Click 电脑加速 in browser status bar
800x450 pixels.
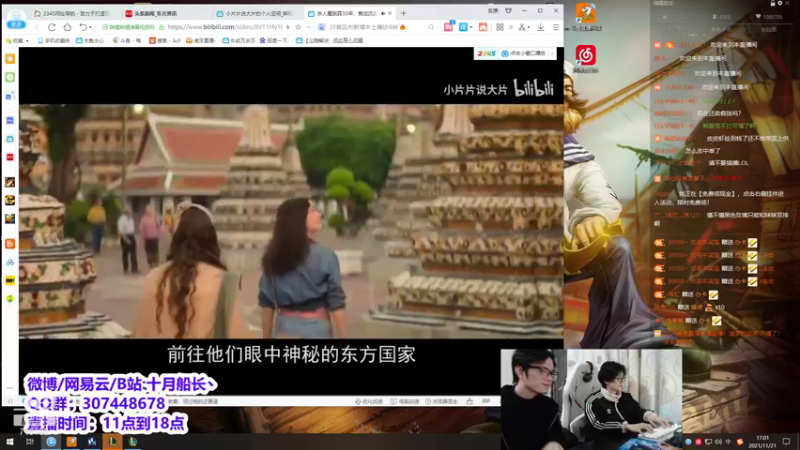(x=405, y=402)
